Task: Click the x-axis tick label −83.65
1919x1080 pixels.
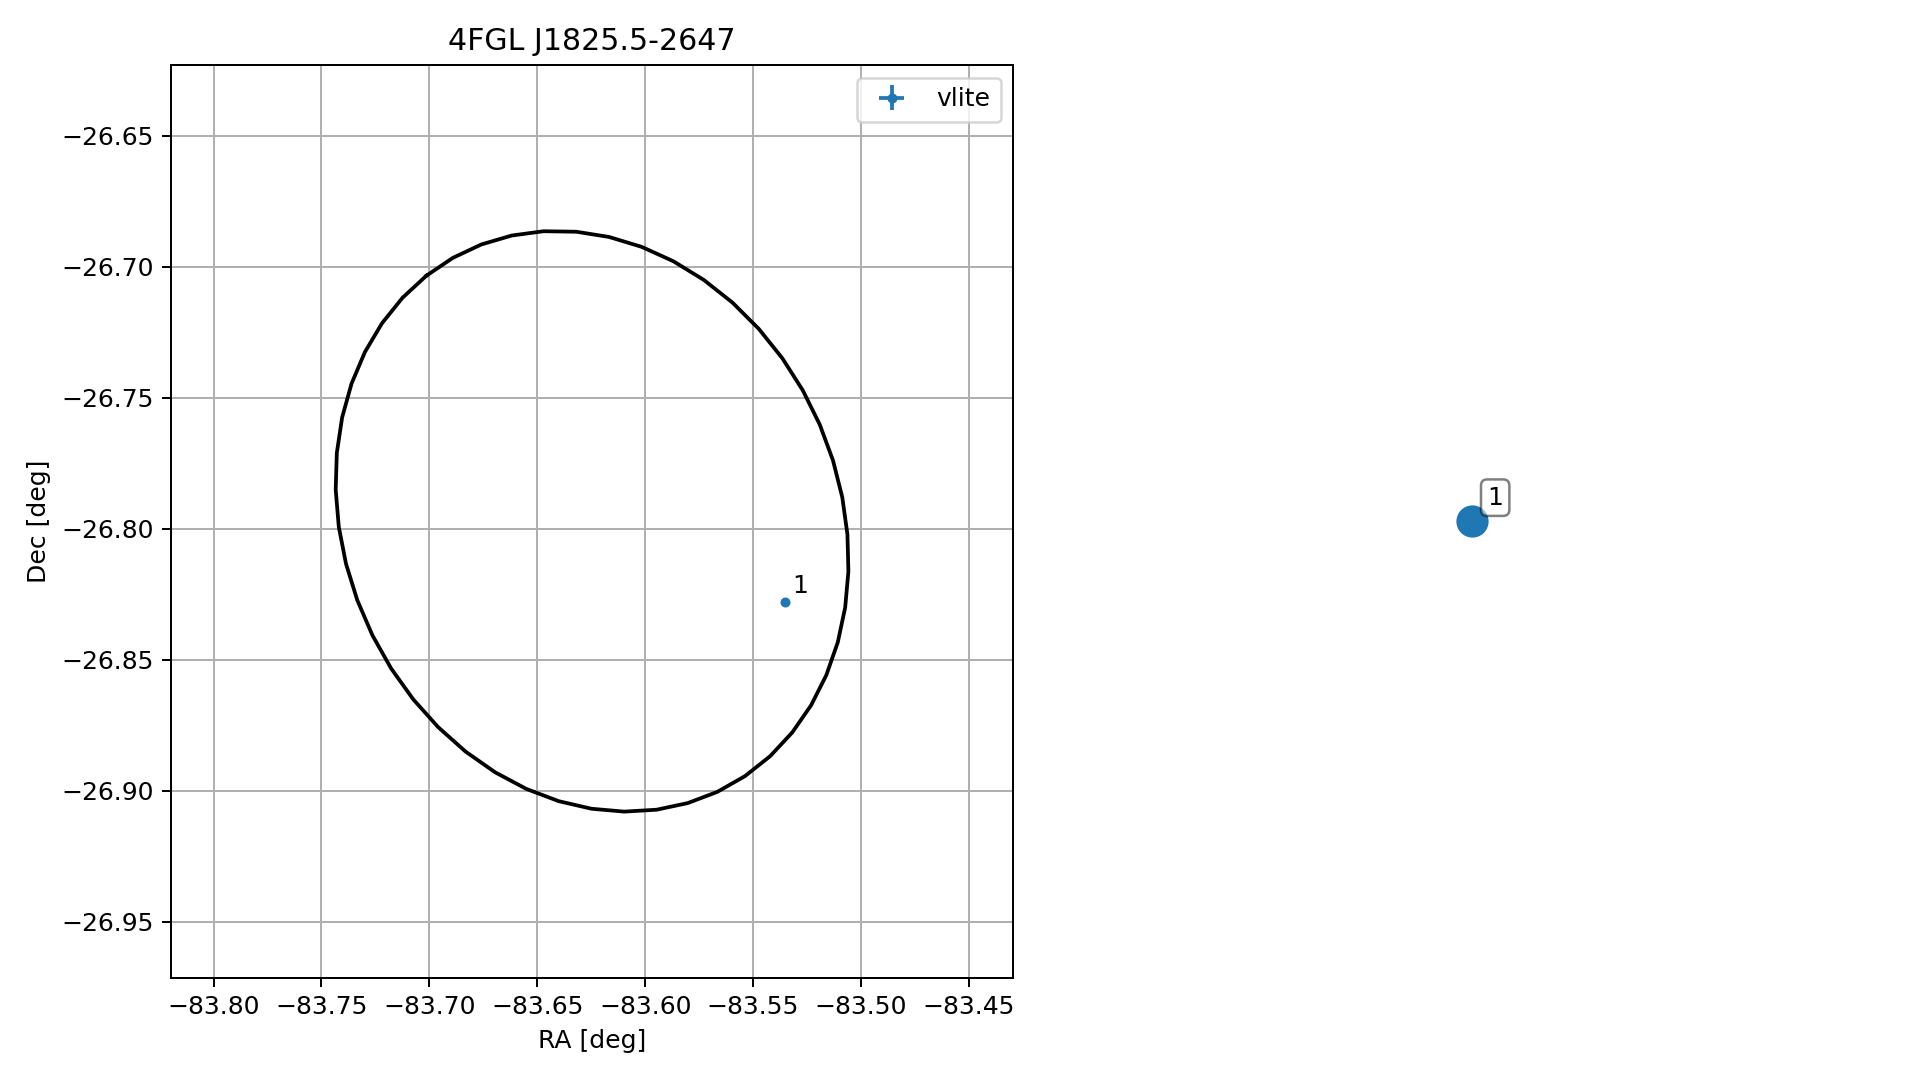Action: pyautogui.click(x=537, y=1006)
